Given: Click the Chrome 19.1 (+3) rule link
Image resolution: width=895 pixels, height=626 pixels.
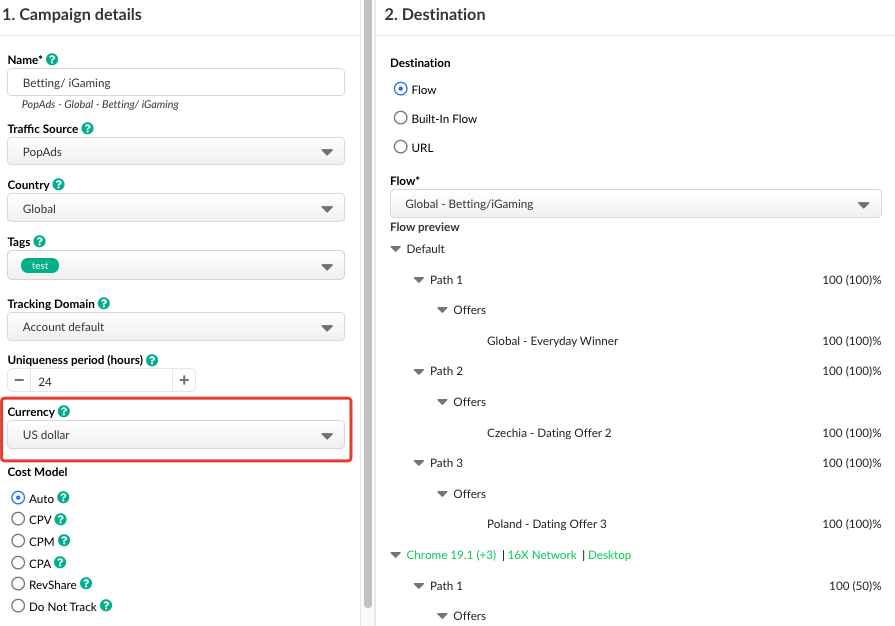Looking at the screenshot, I should (x=448, y=555).
